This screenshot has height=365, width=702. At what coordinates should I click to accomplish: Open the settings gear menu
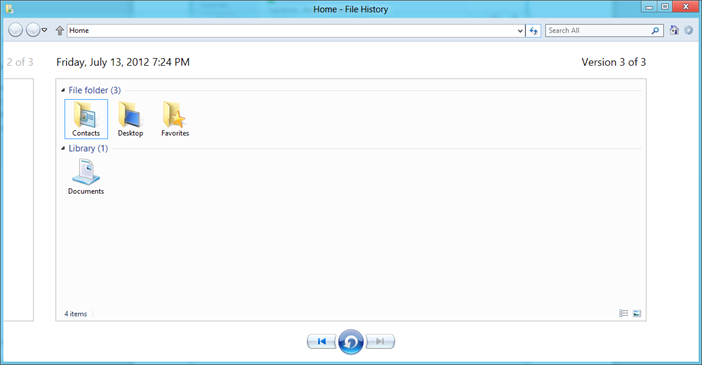689,30
